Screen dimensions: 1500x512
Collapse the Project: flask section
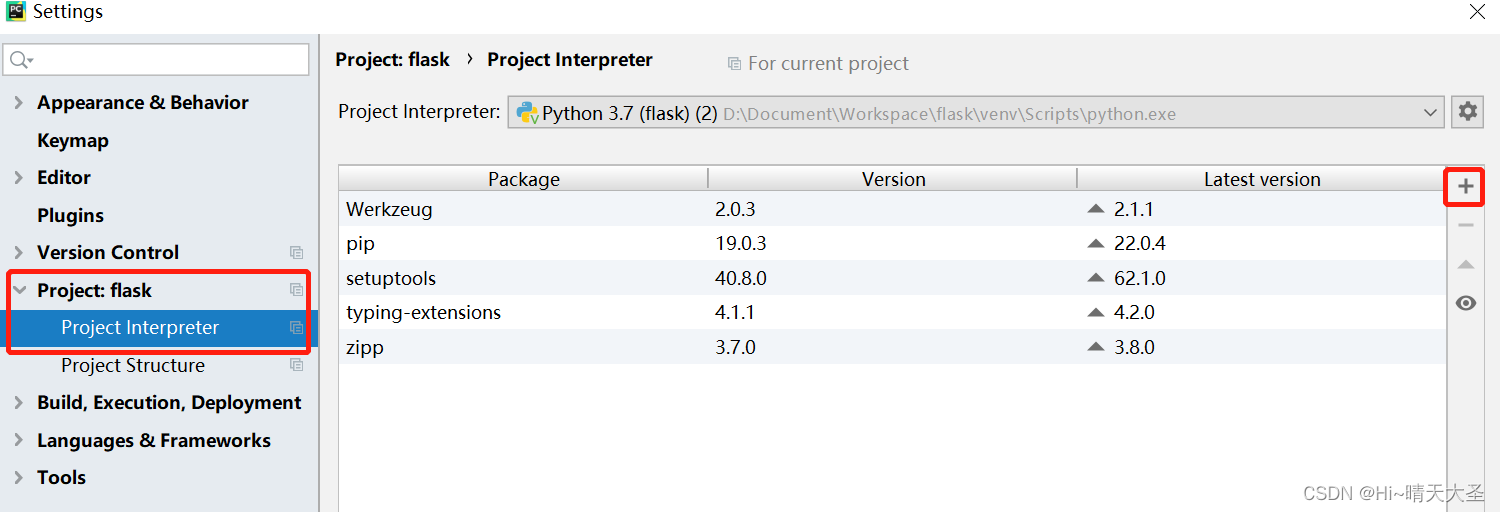tap(19, 290)
